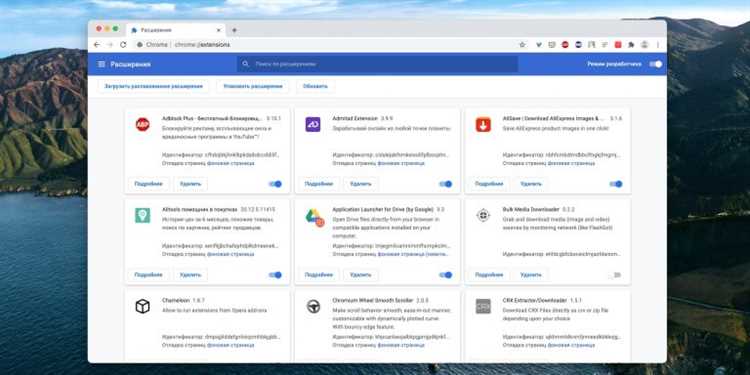
Task: Click the magnifier icon in the search bar
Action: [x=246, y=64]
